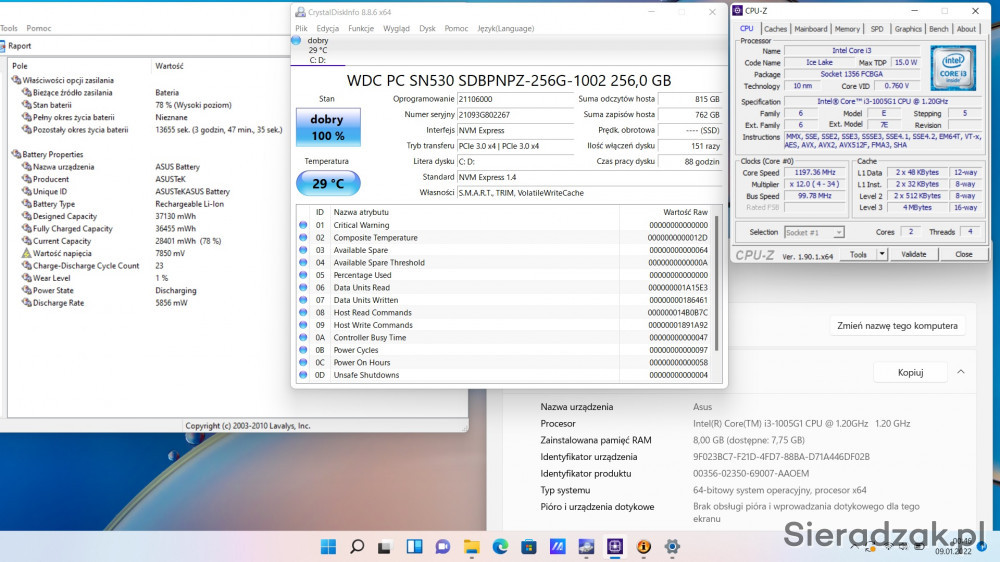Click the CPU-Z taskbar icon
The width and height of the screenshot is (1000, 562).
(x=615, y=547)
